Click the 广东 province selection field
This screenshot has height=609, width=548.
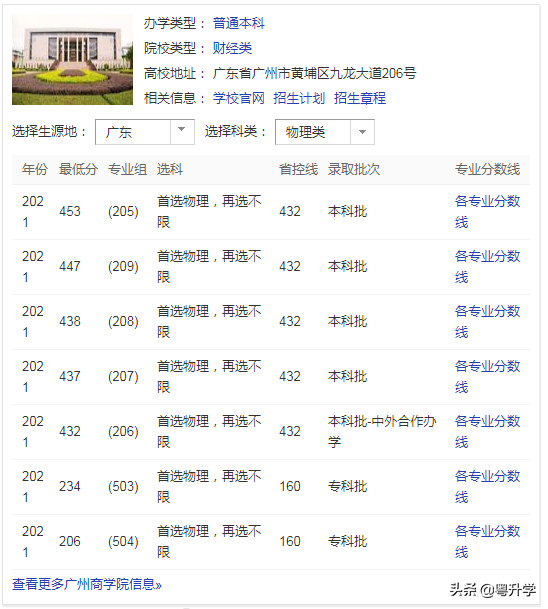[144, 132]
